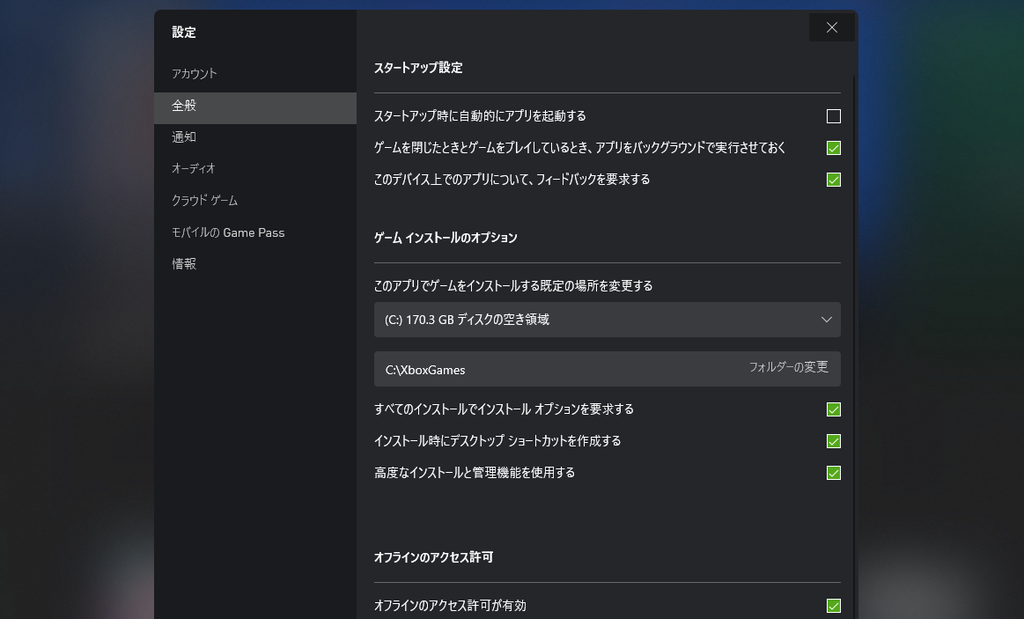The width and height of the screenshot is (1024, 619).
Task: Open モバイルの Game Pass section
Action: [228, 233]
